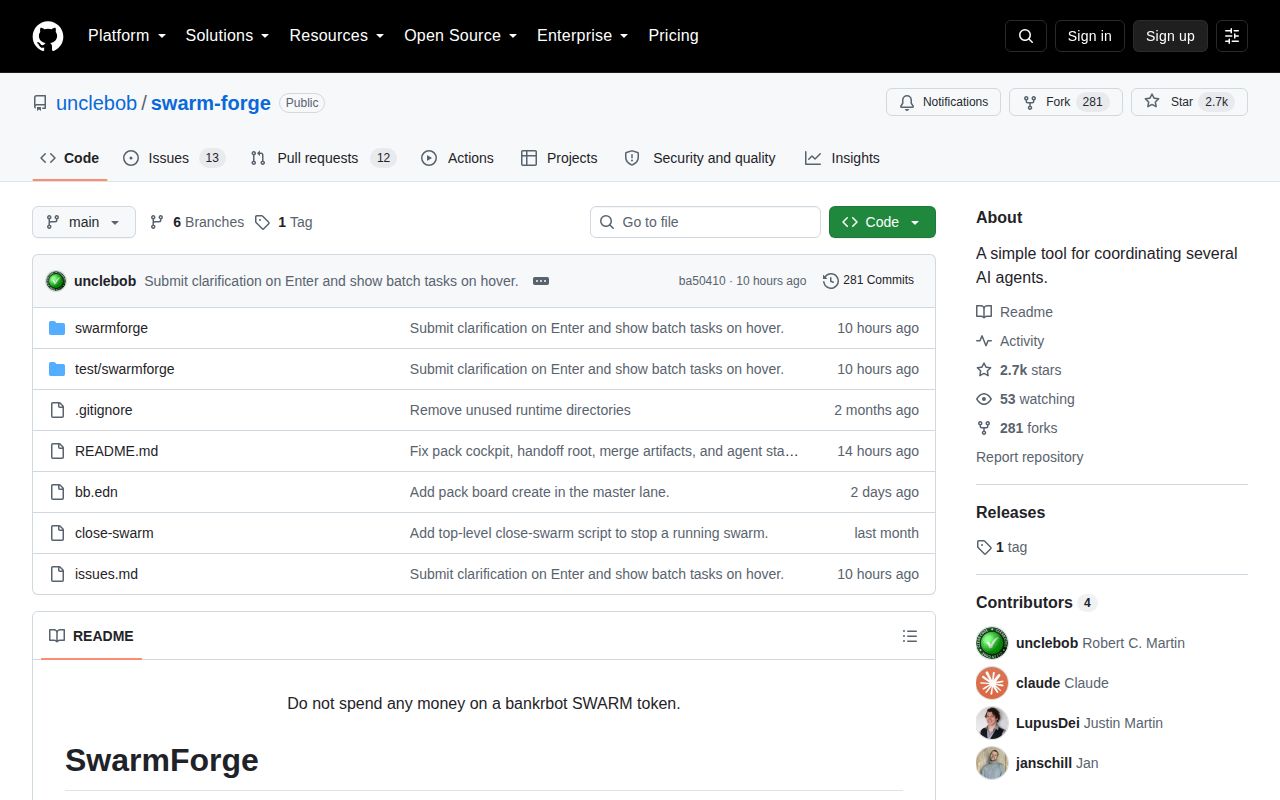Click the file icon beside bb.edn
This screenshot has width=1280, height=800.
coord(57,492)
